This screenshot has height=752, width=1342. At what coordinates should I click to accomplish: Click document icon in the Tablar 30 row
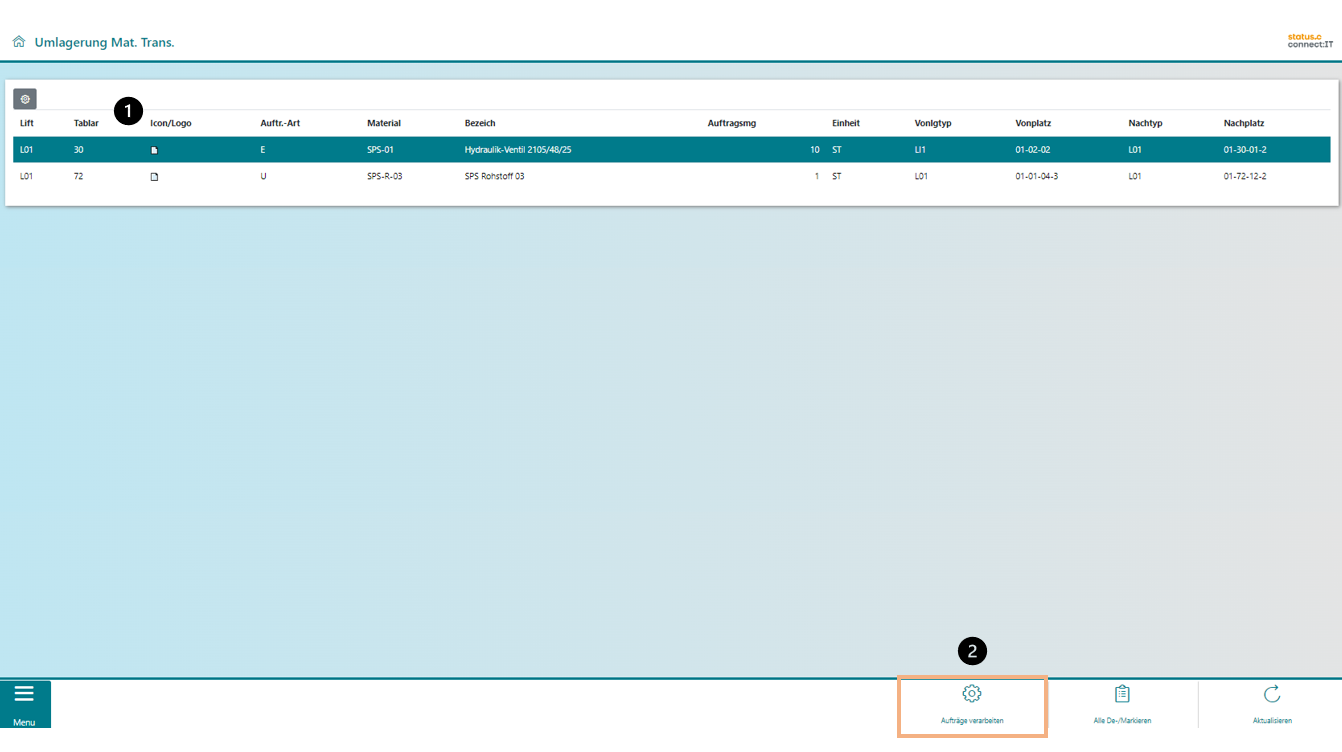click(154, 150)
